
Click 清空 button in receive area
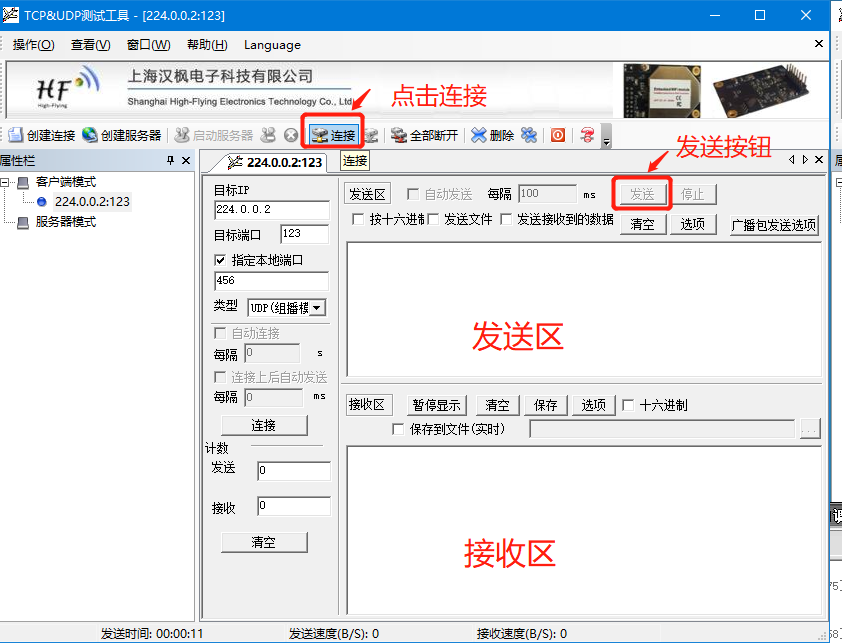pyautogui.click(x=497, y=405)
